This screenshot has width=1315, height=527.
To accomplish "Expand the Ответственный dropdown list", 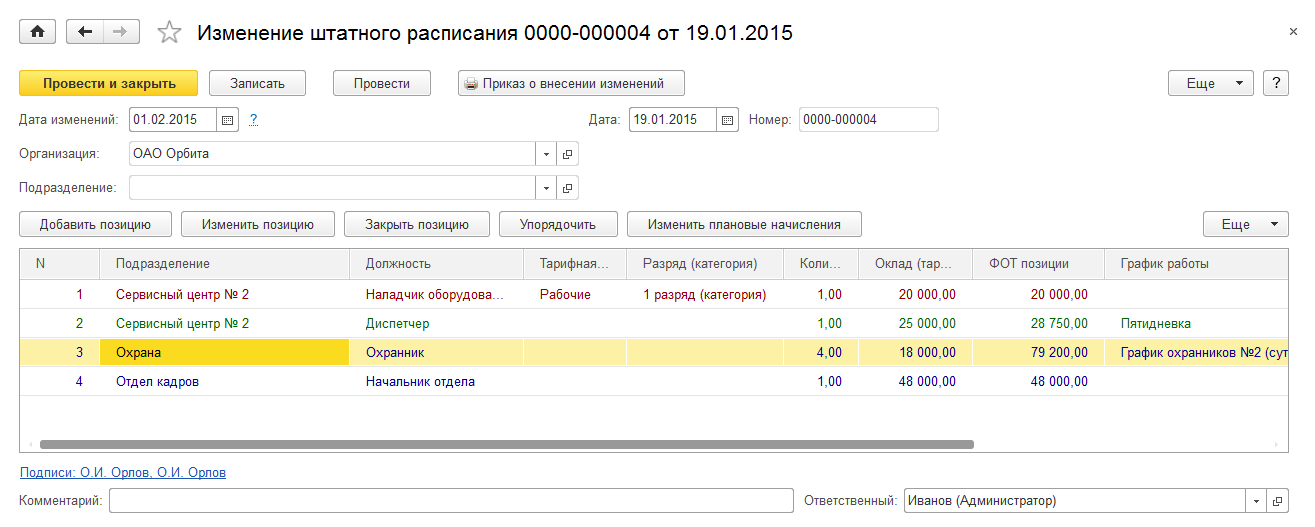I will click(1256, 501).
